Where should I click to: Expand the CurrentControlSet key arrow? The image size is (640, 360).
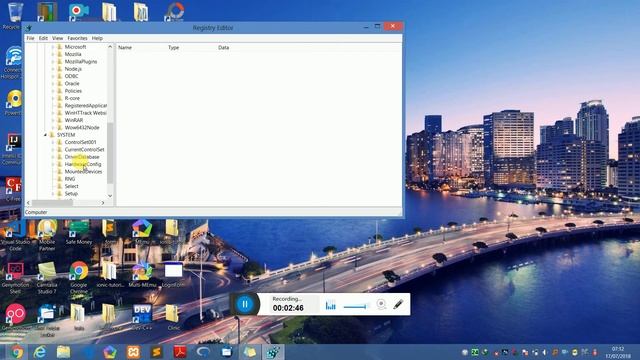pos(53,149)
